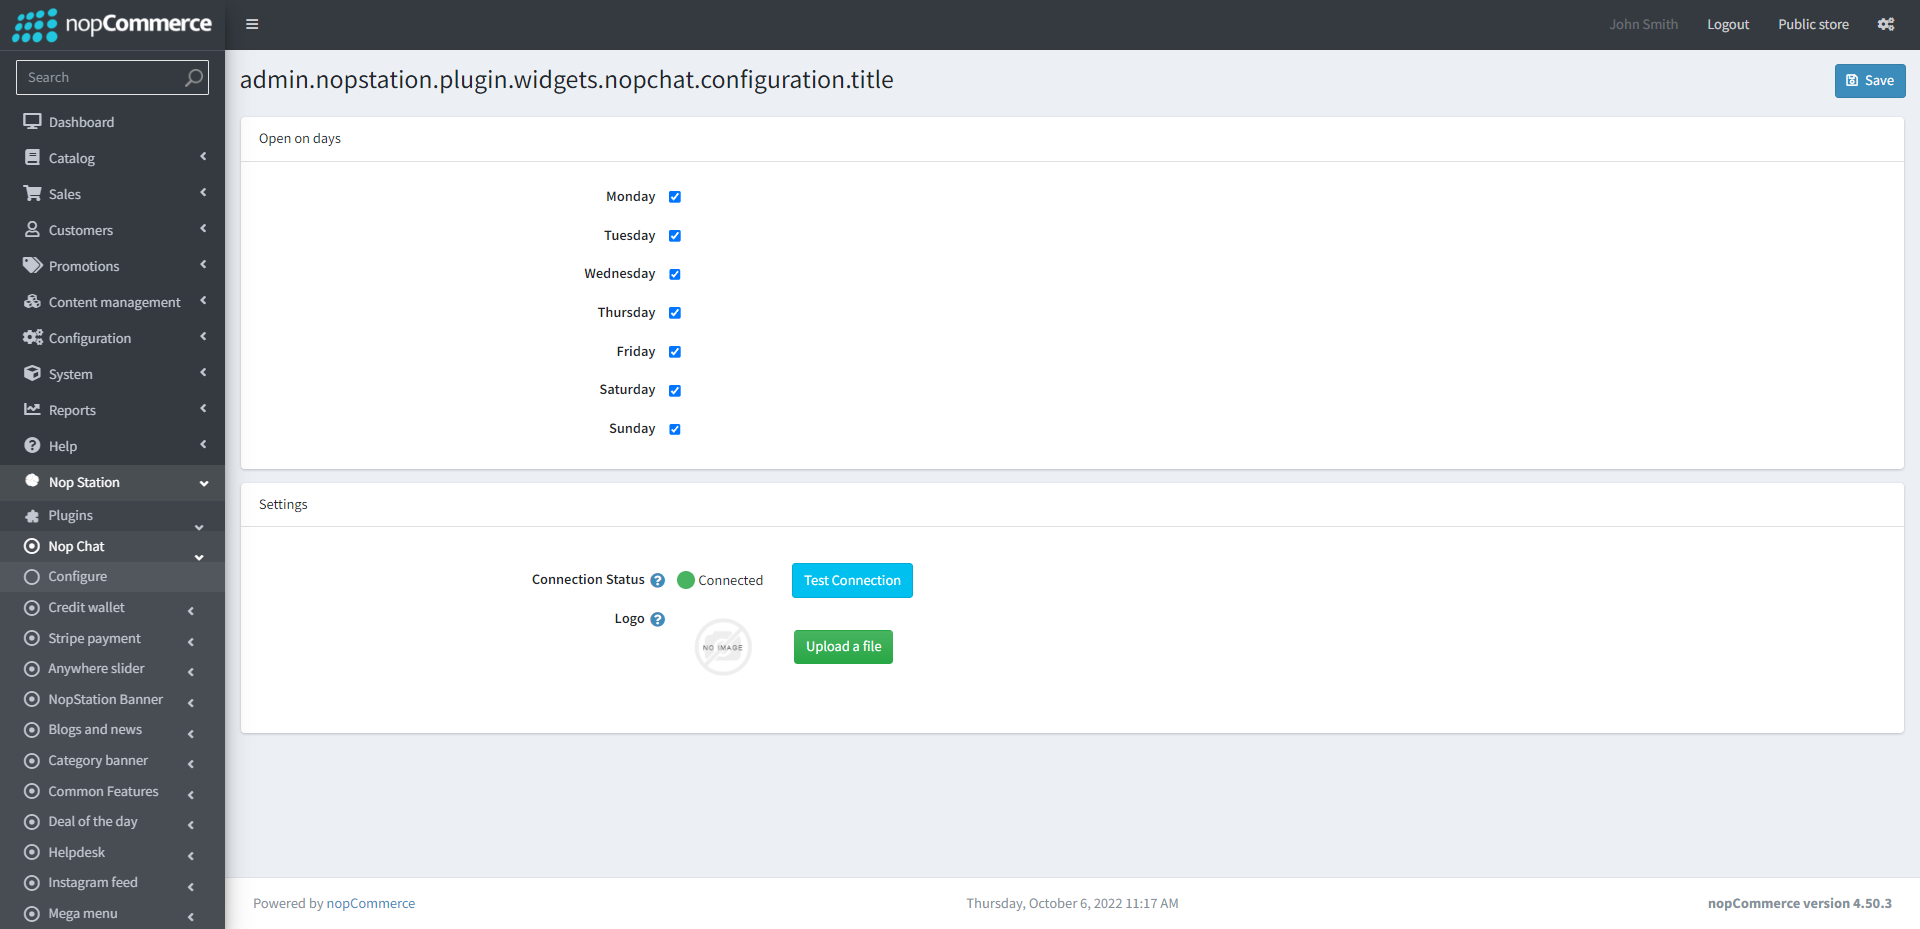
Task: Click the nopCommerce logo
Action: pyautogui.click(x=112, y=24)
